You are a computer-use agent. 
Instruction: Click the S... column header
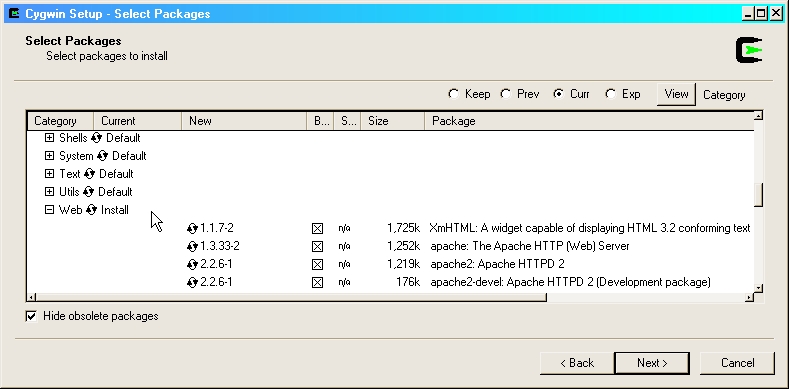coord(347,121)
